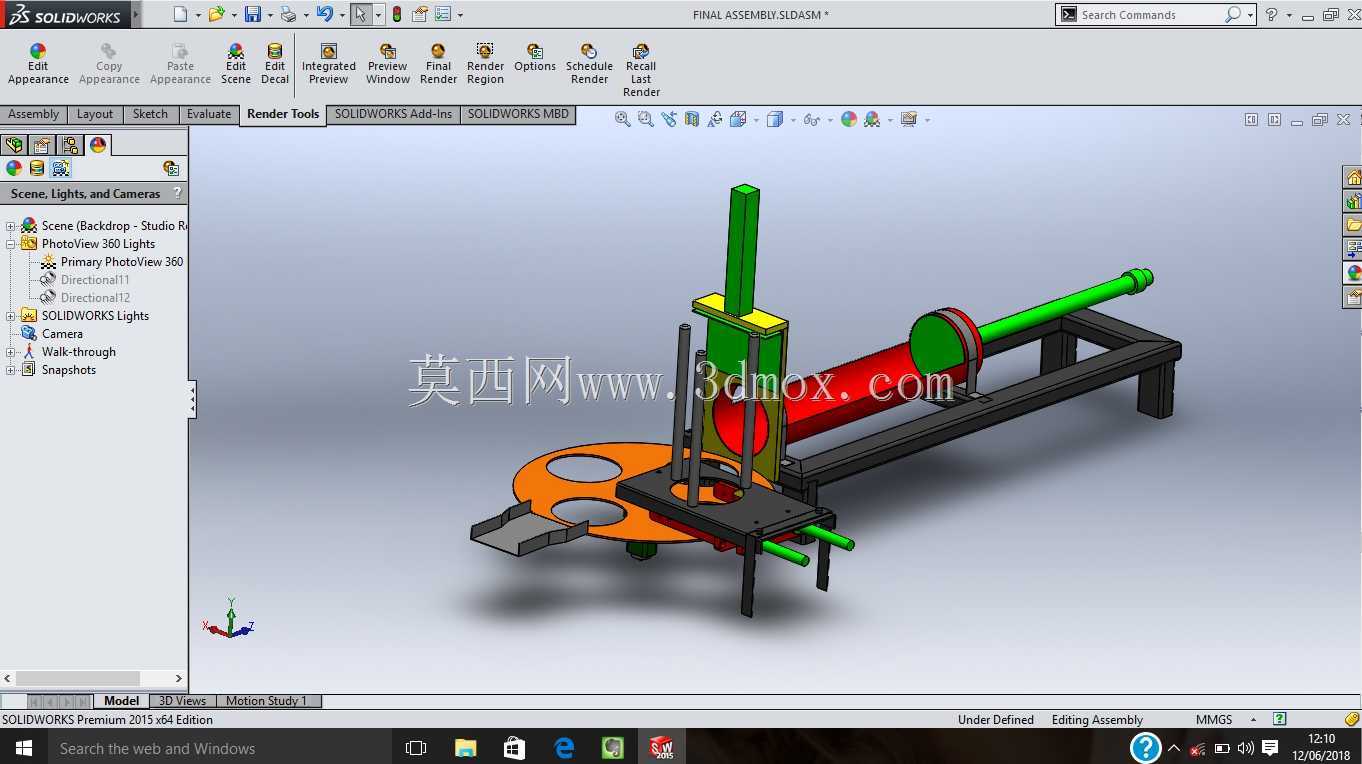The height and width of the screenshot is (764, 1362).
Task: Click the SOLIDWORKS logo menu
Action: [x=65, y=15]
